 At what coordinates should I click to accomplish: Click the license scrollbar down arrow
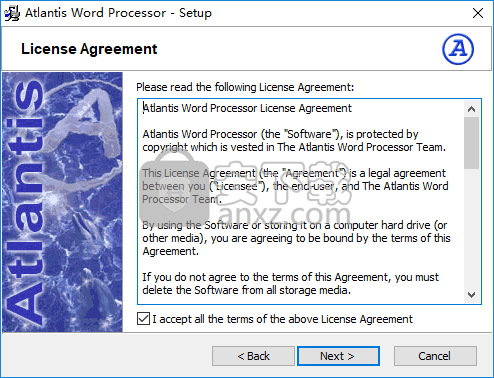click(471, 295)
